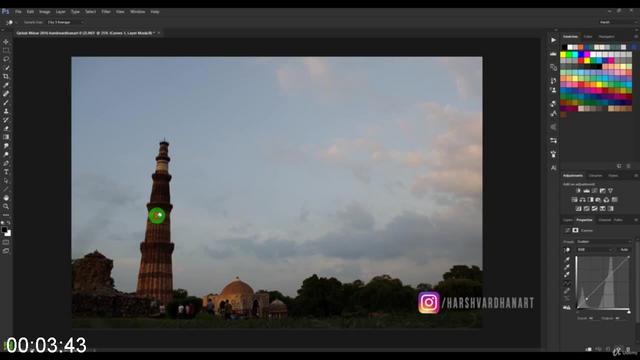Select the Brush tool
The height and width of the screenshot is (360, 640).
click(x=6, y=102)
